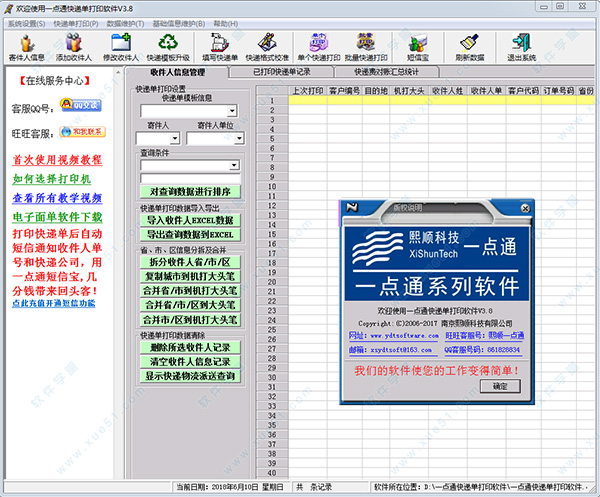The height and width of the screenshot is (497, 600).
Task: Click 合并省/市/区到大头笔 button
Action: [x=190, y=305]
